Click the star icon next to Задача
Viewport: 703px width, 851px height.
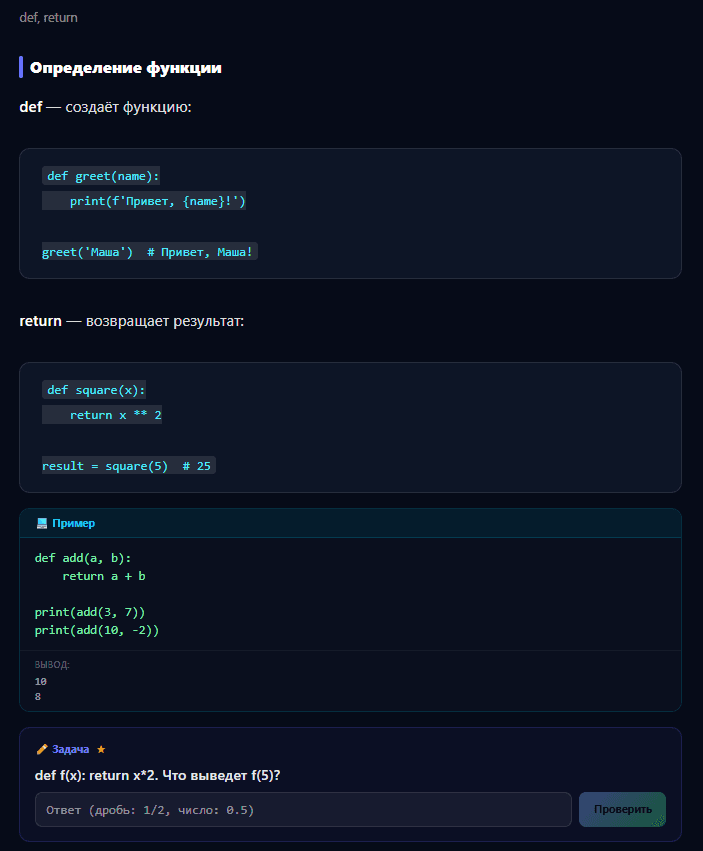101,749
